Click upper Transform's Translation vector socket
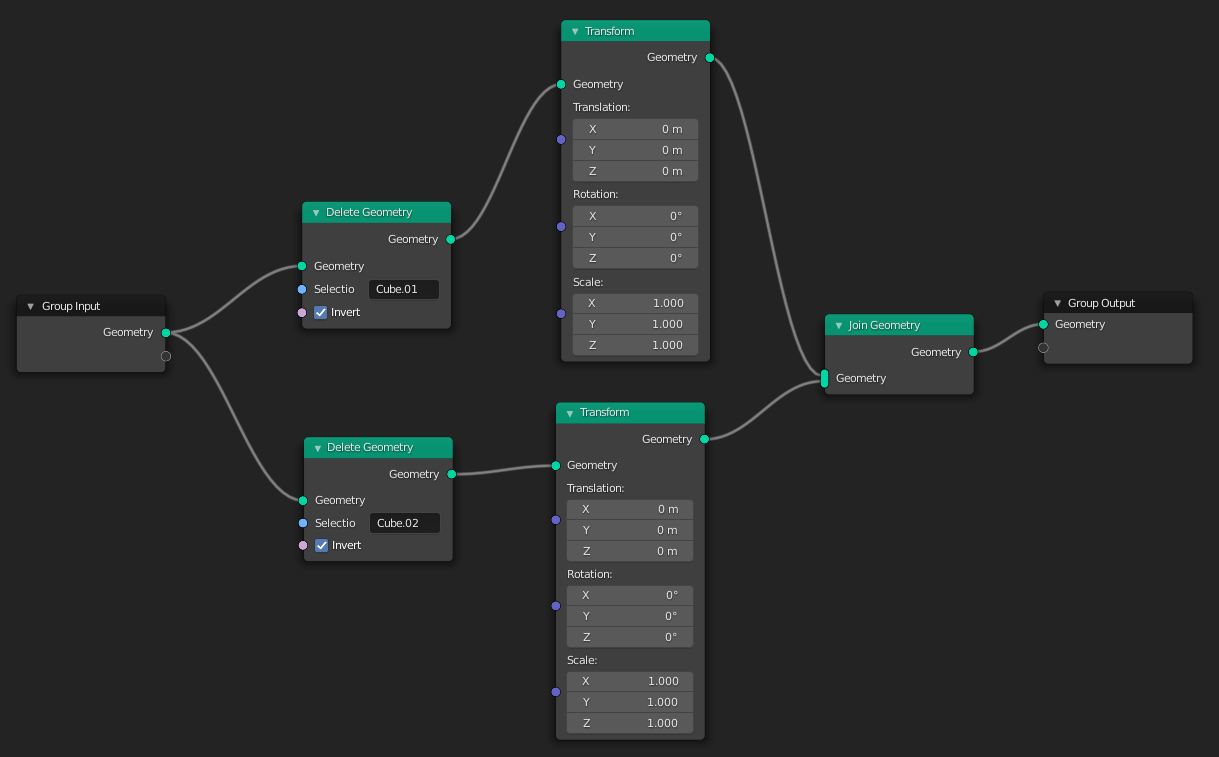This screenshot has width=1219, height=757. [x=561, y=139]
